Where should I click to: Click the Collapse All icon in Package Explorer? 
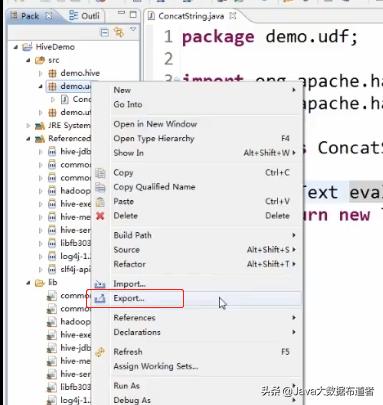coord(104,33)
